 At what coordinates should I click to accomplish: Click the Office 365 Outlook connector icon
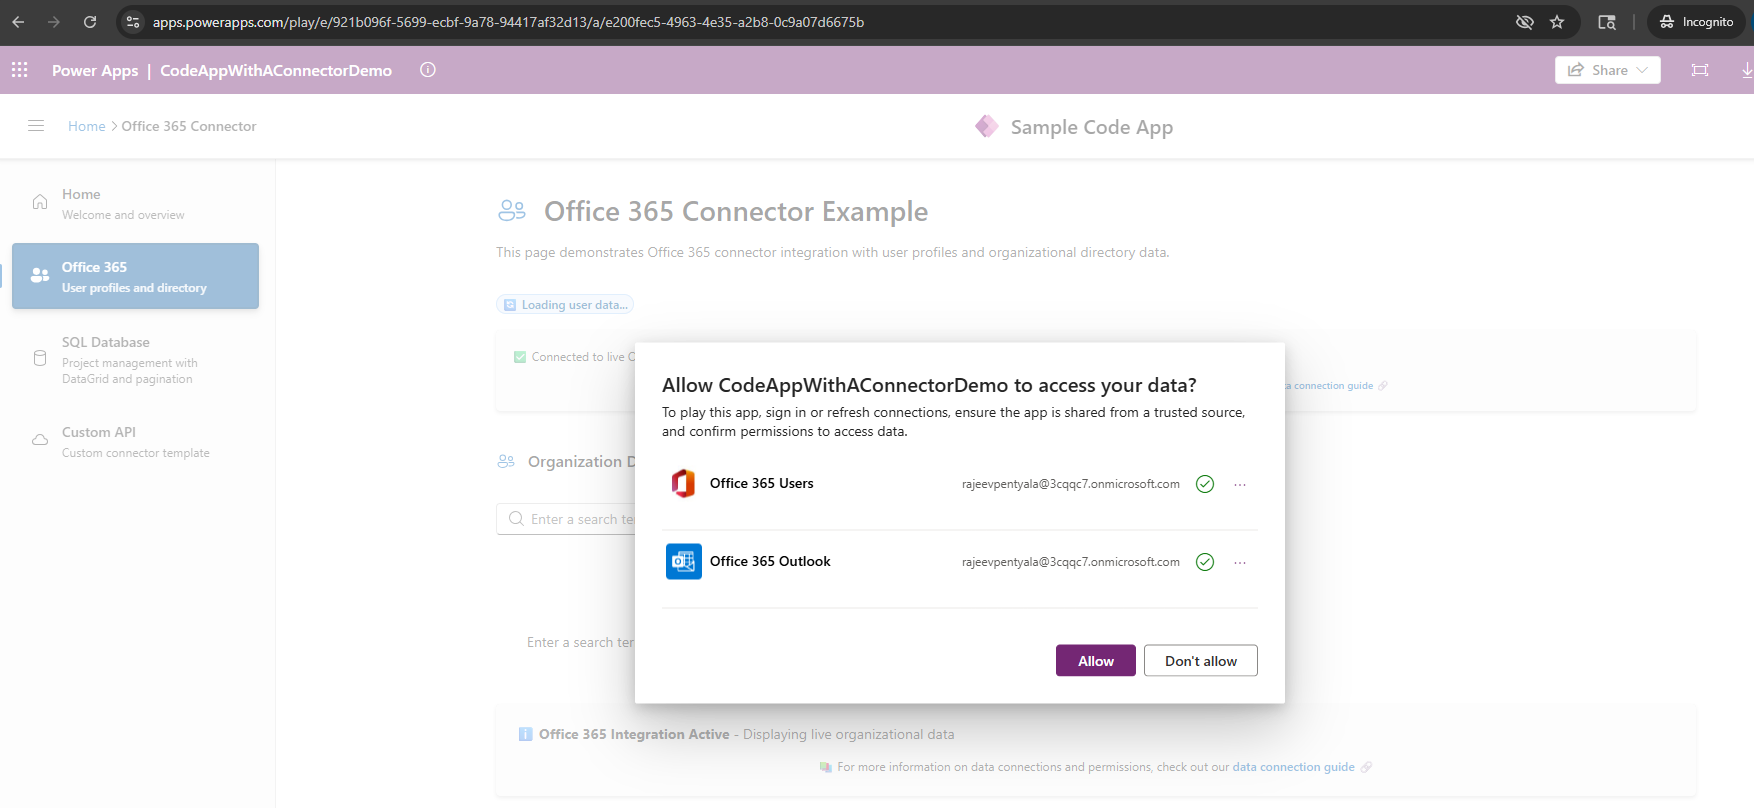click(x=683, y=562)
